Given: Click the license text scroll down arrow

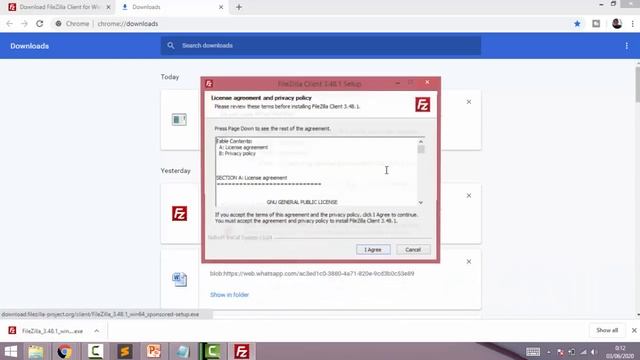Looking at the screenshot, I should pos(421,202).
